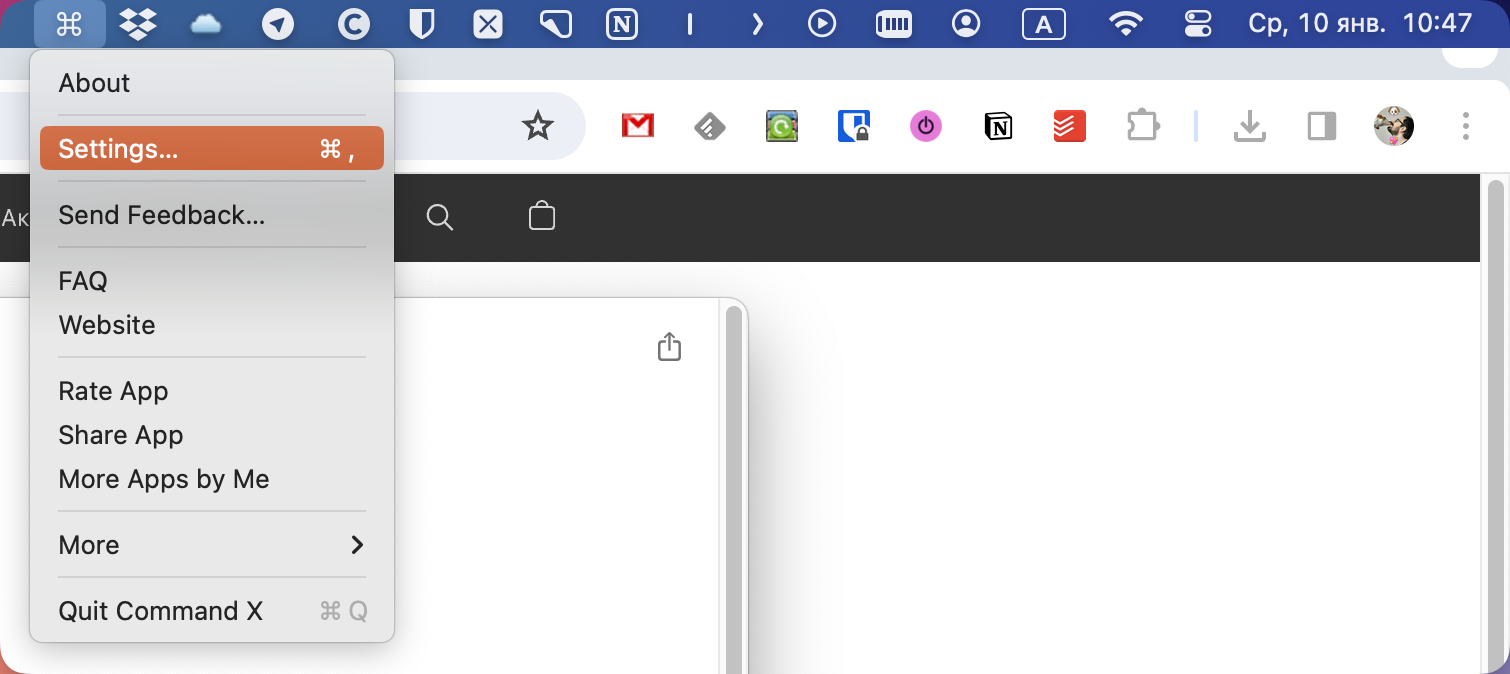The width and height of the screenshot is (1510, 674).
Task: Bookmark this page with the star
Action: pos(538,126)
